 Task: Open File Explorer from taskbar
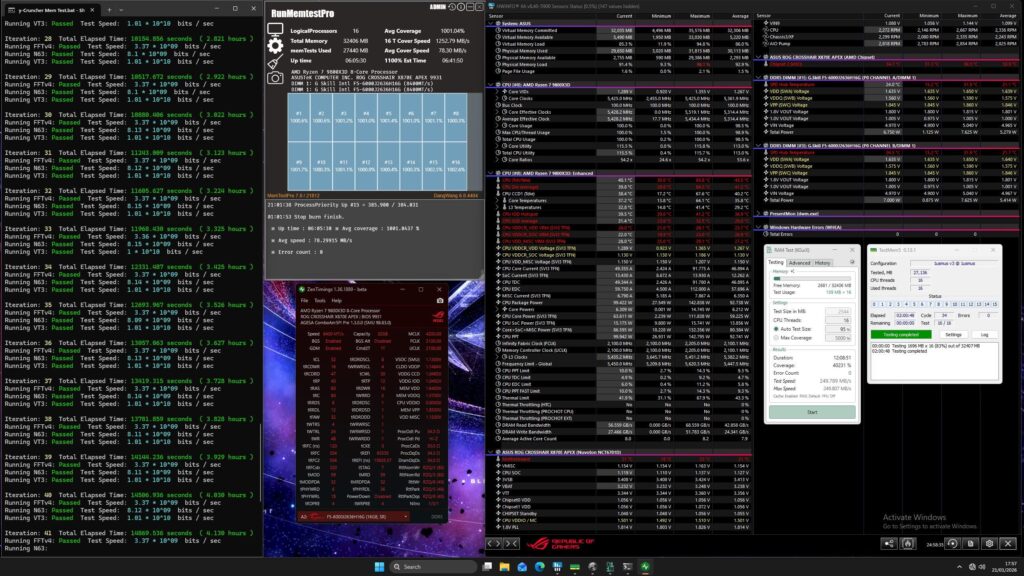click(504, 566)
